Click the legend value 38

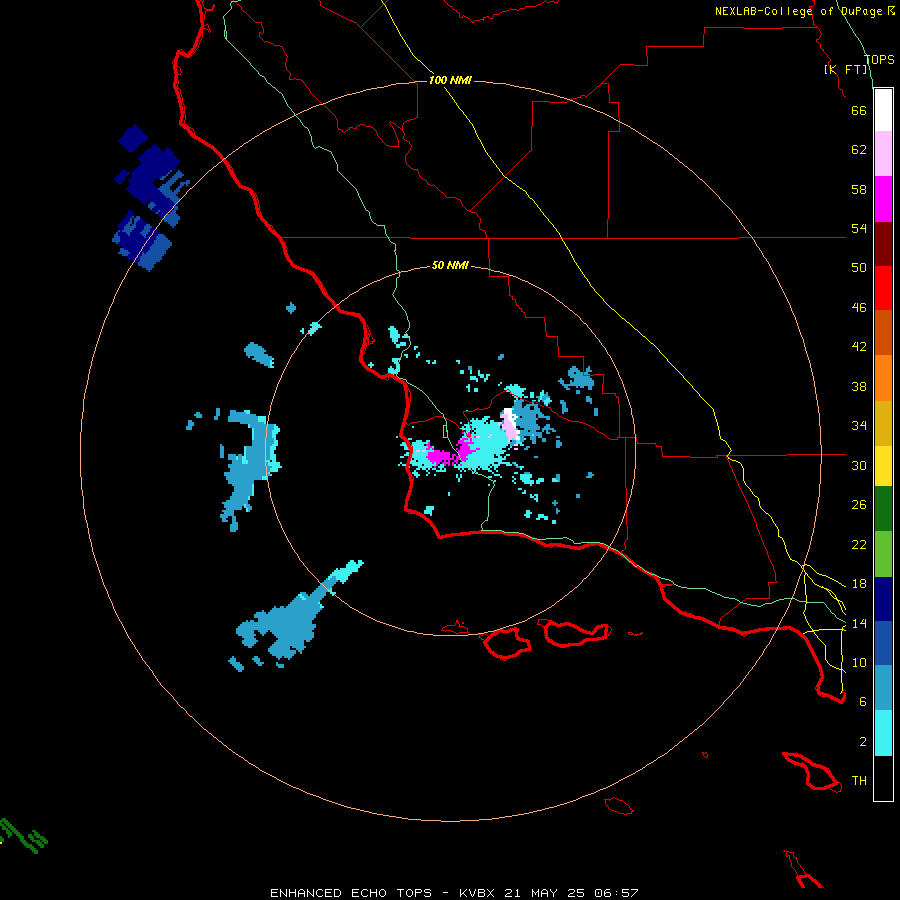coord(859,386)
